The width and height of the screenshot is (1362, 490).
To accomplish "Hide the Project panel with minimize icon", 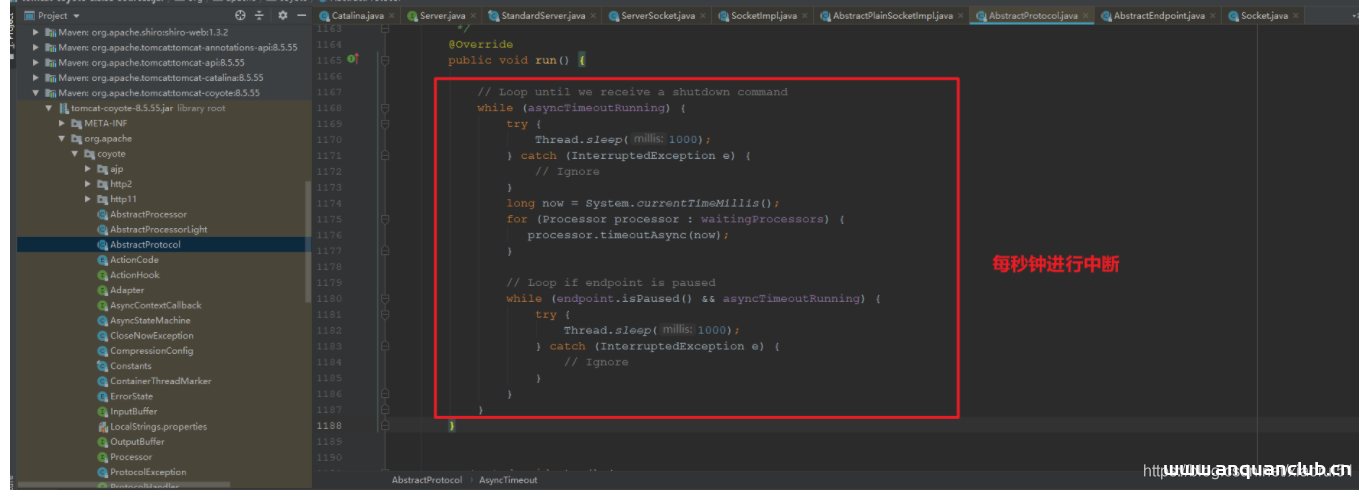I will click(299, 16).
